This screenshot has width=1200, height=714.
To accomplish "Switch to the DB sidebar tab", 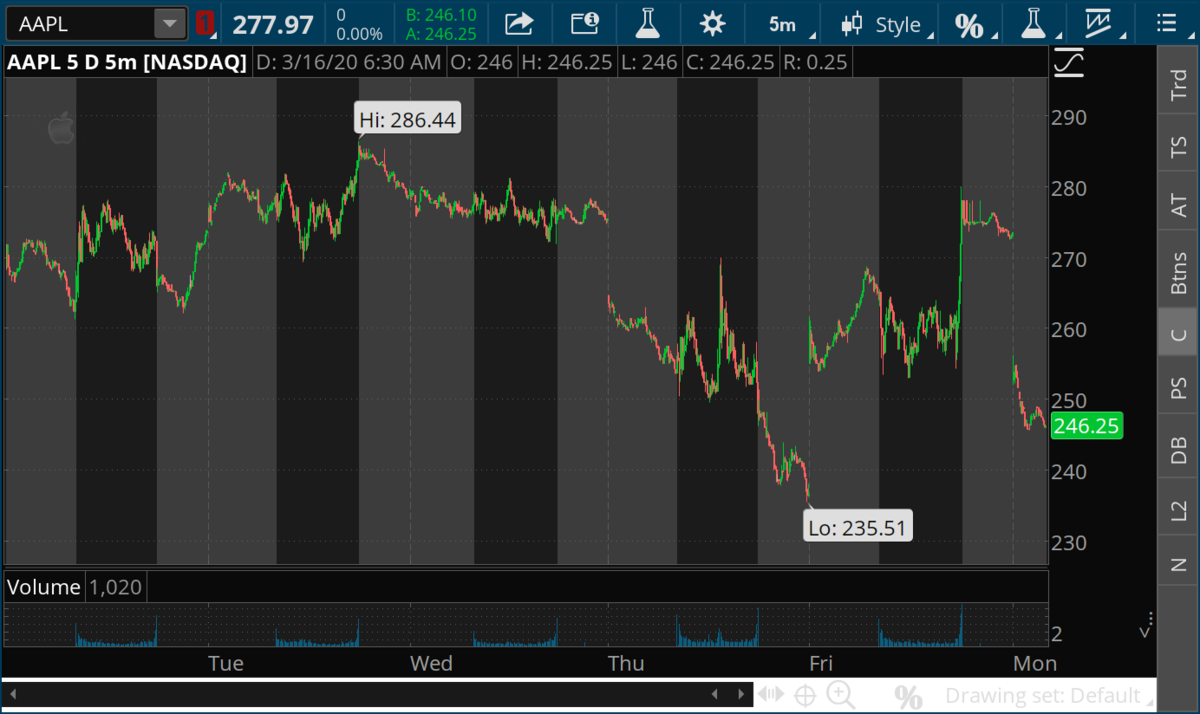I will click(1178, 450).
